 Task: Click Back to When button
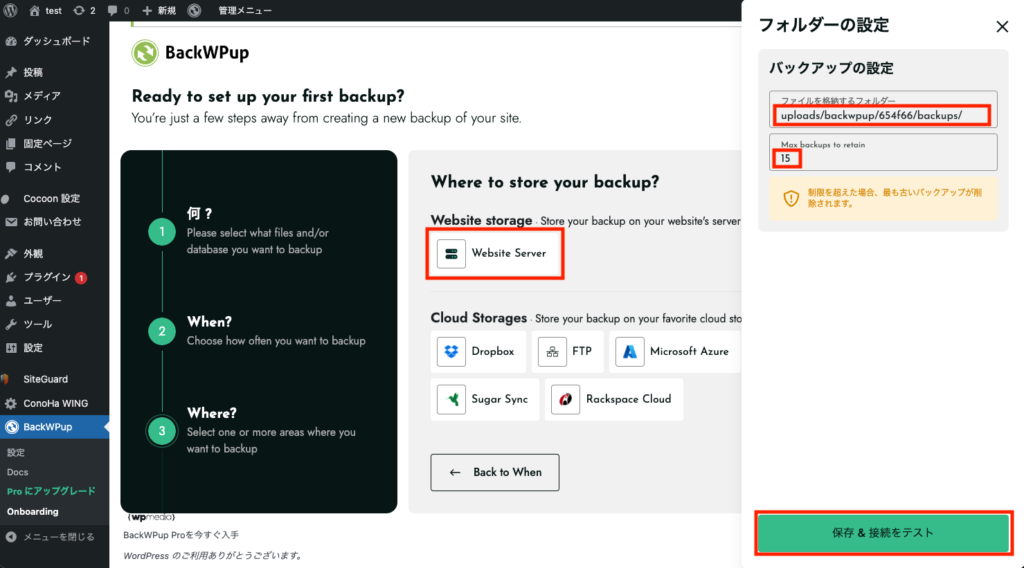[495, 473]
